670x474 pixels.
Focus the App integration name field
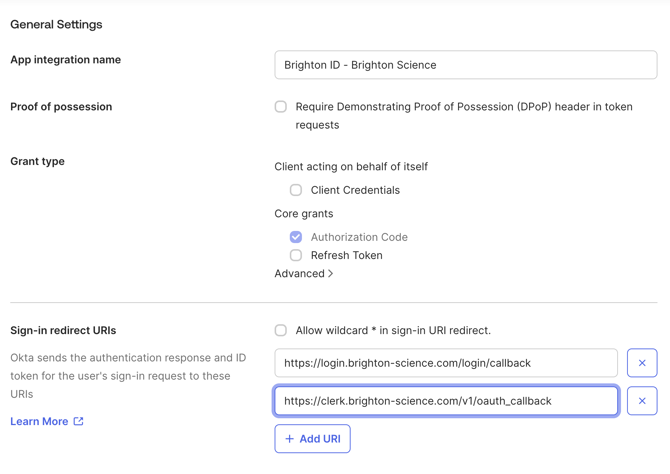pos(465,65)
